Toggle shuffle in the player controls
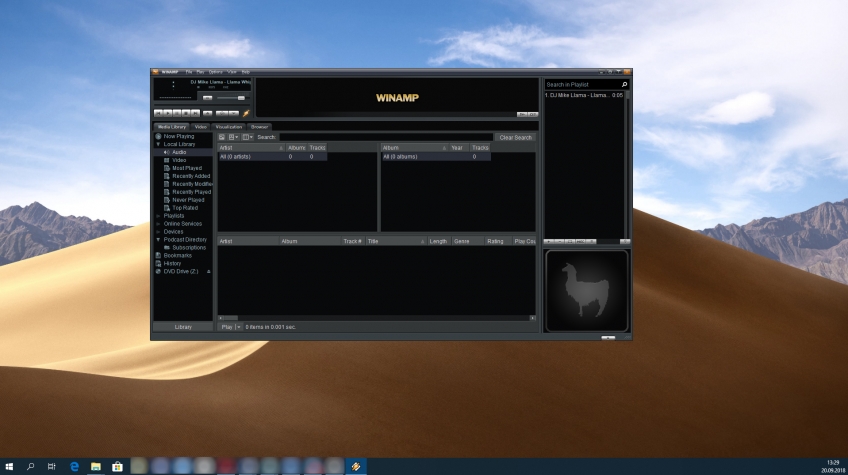Viewport: 848px width, 475px height. click(222, 113)
